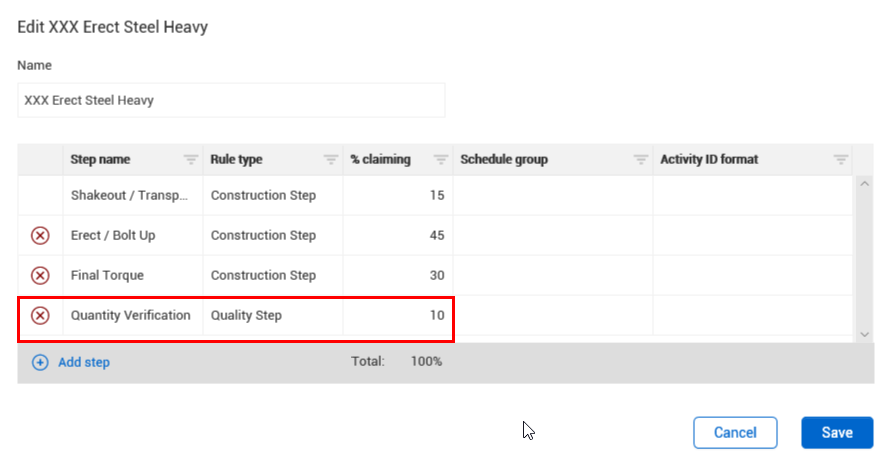
Task: Open the Activity ID format column filter
Action: pos(841,160)
